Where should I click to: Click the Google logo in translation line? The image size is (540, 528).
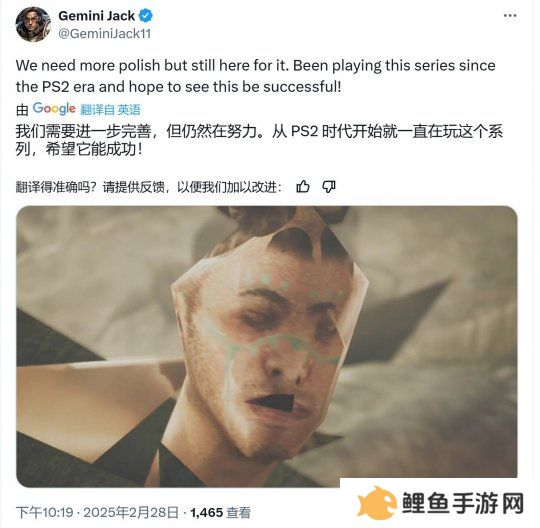(54, 109)
